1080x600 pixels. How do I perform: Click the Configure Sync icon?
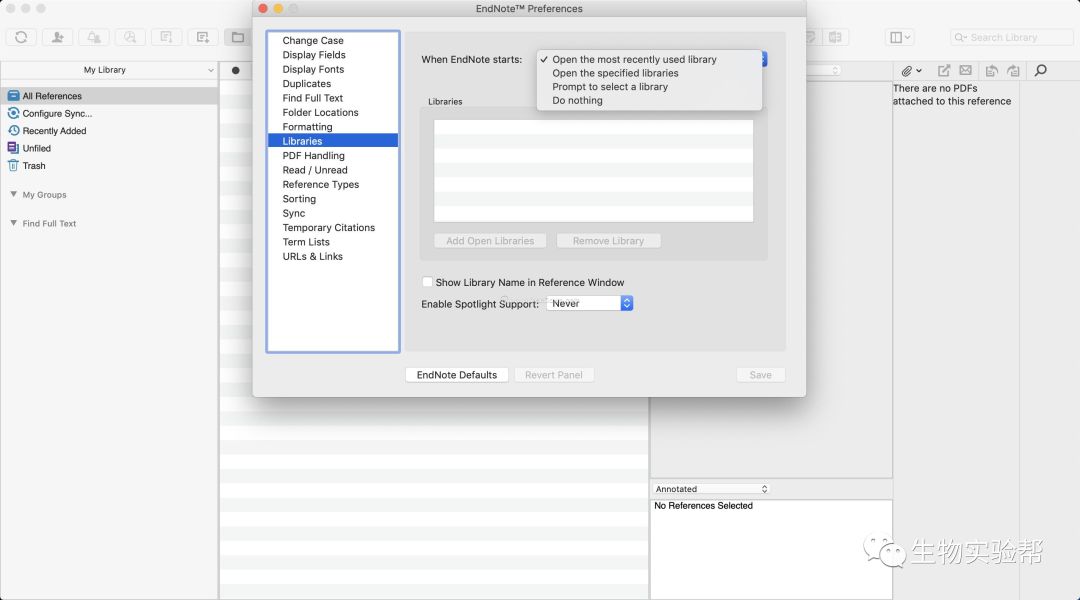(13, 113)
